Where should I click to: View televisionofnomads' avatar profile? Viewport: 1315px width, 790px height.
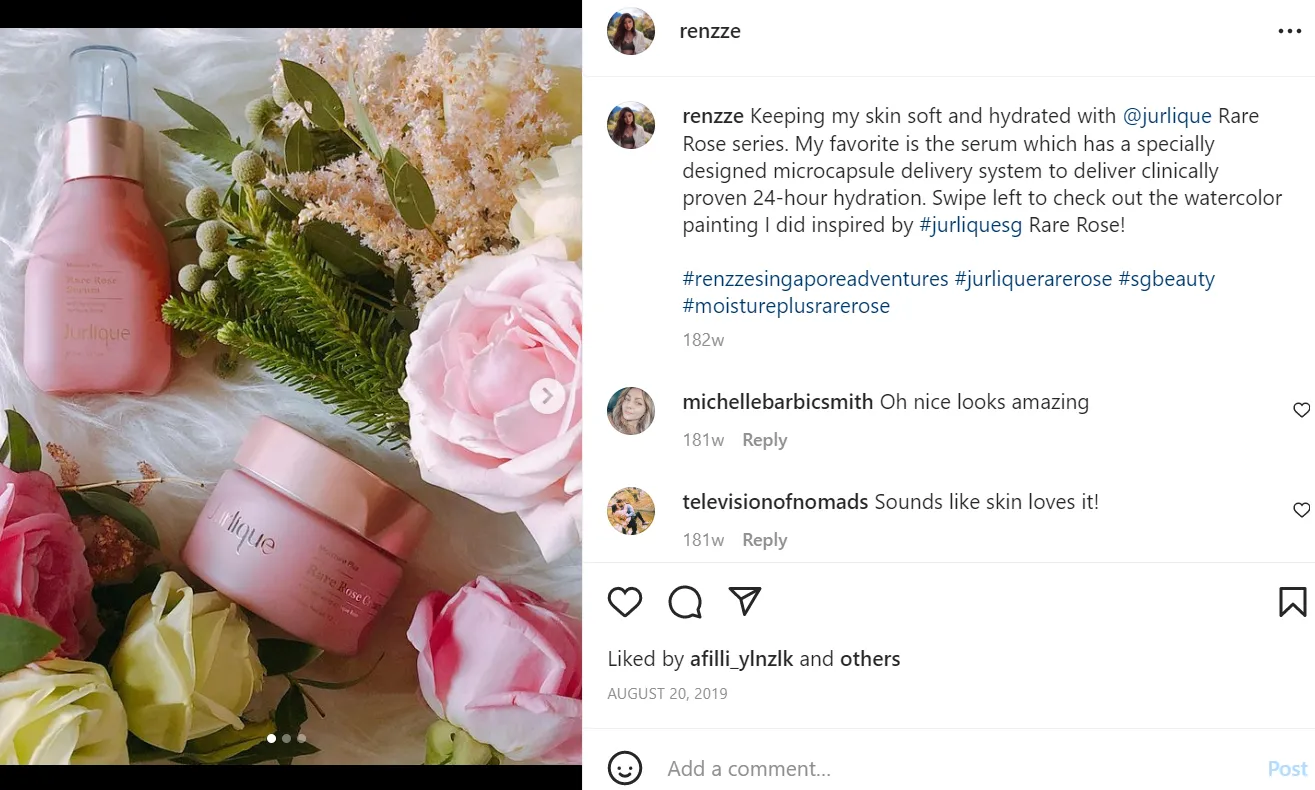(x=631, y=511)
